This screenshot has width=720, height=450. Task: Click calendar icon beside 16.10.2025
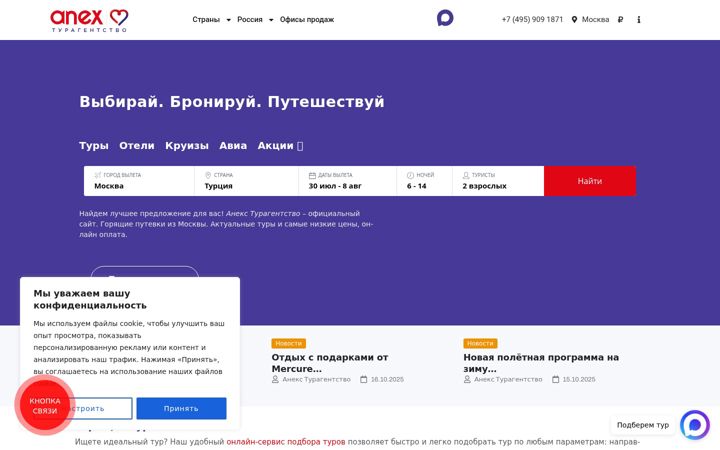point(364,379)
